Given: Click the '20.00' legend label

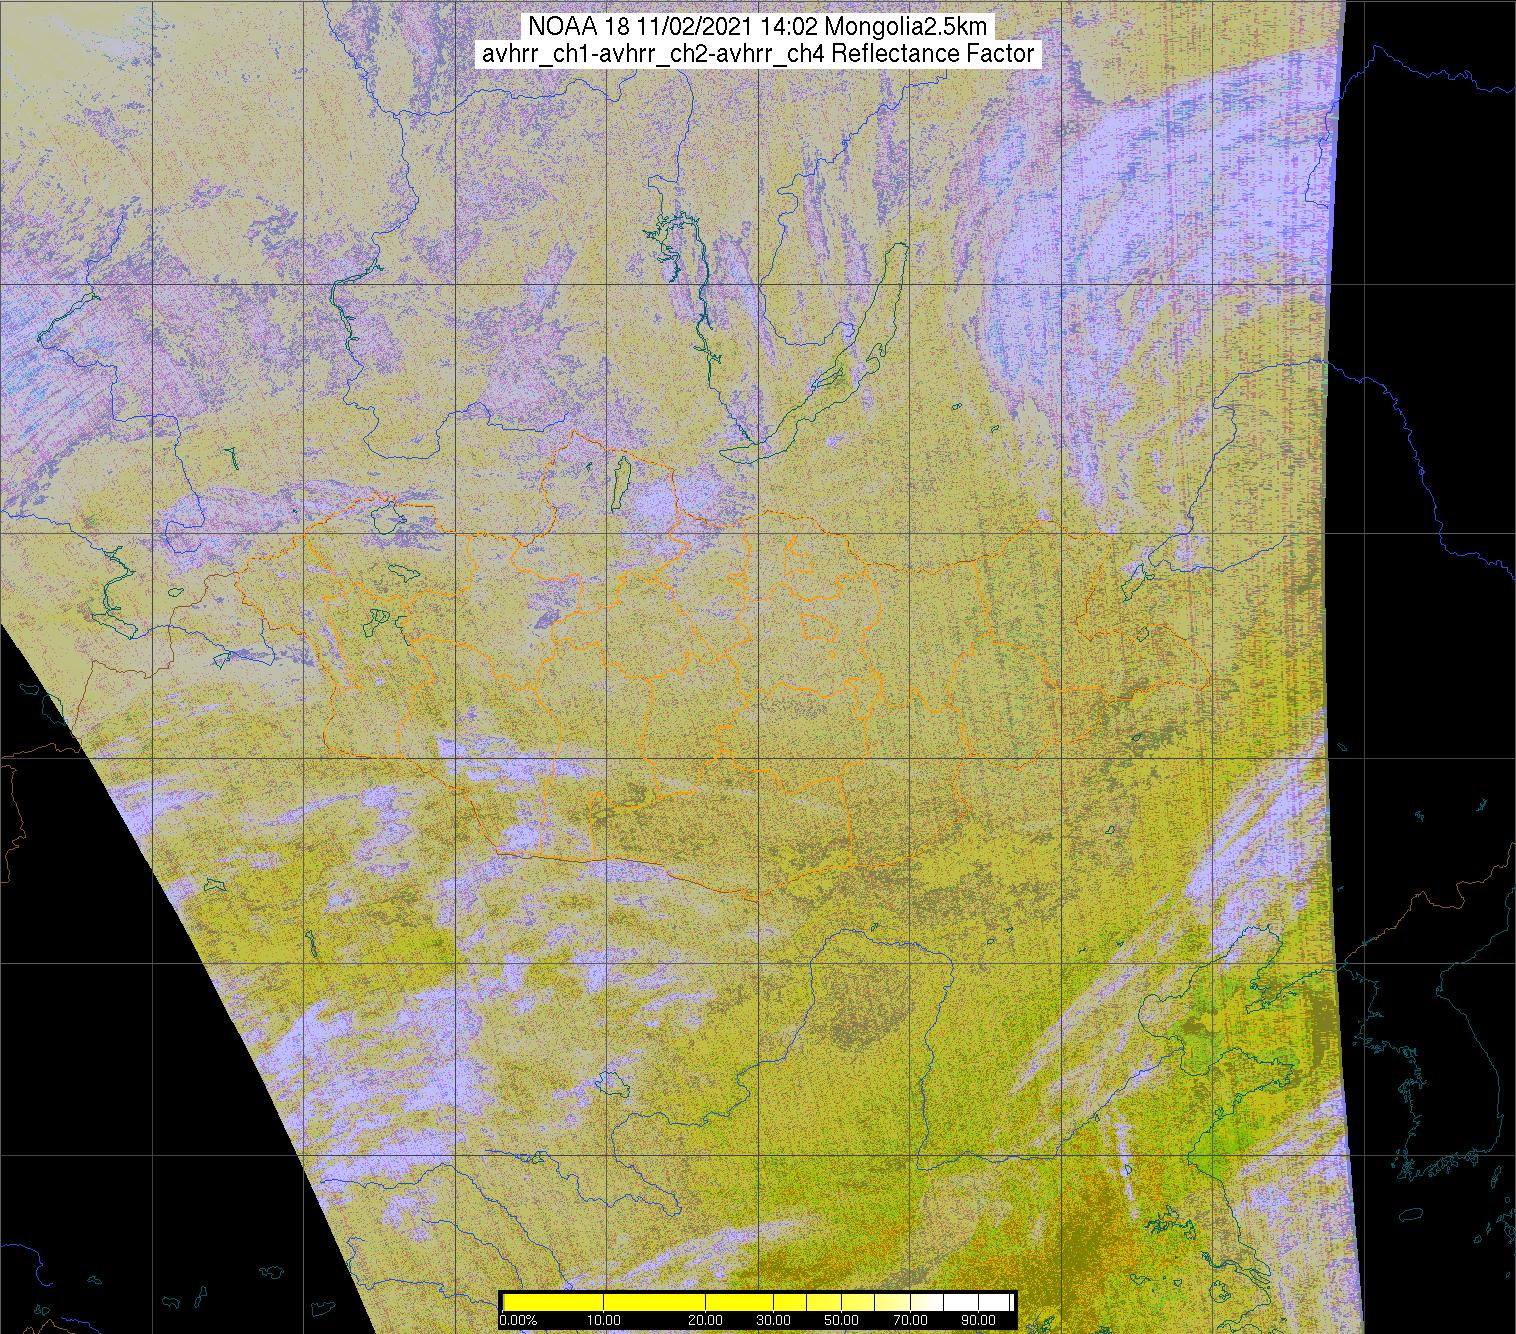Looking at the screenshot, I should pyautogui.click(x=706, y=1320).
